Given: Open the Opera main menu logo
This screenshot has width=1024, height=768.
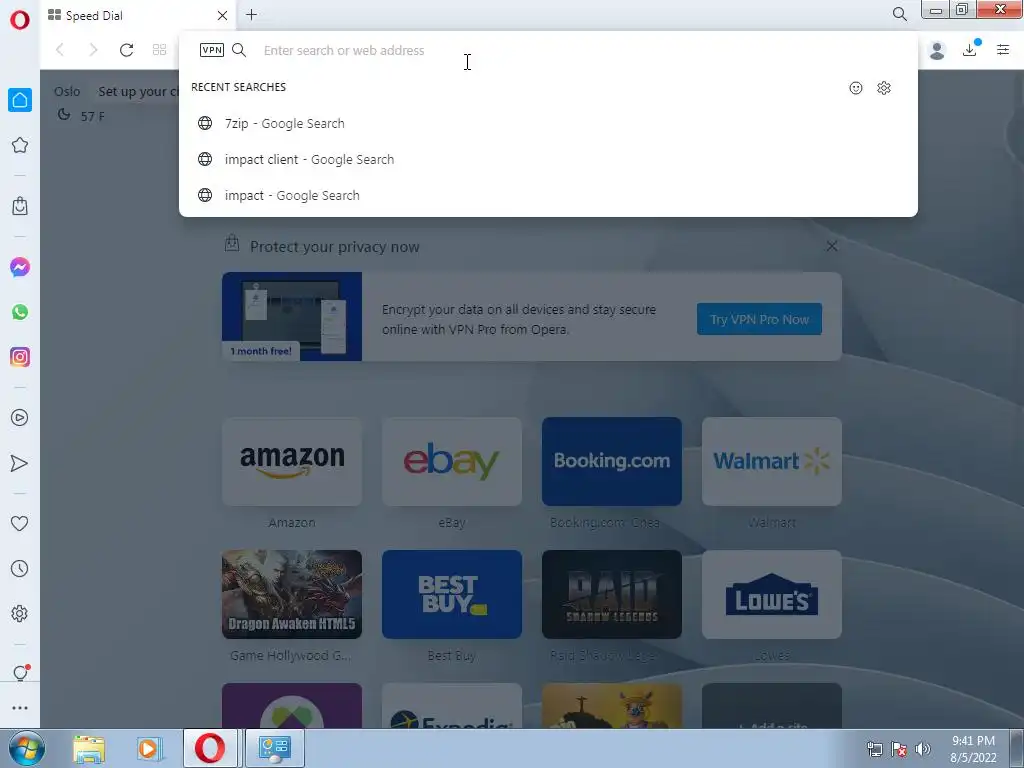Looking at the screenshot, I should (20, 20).
